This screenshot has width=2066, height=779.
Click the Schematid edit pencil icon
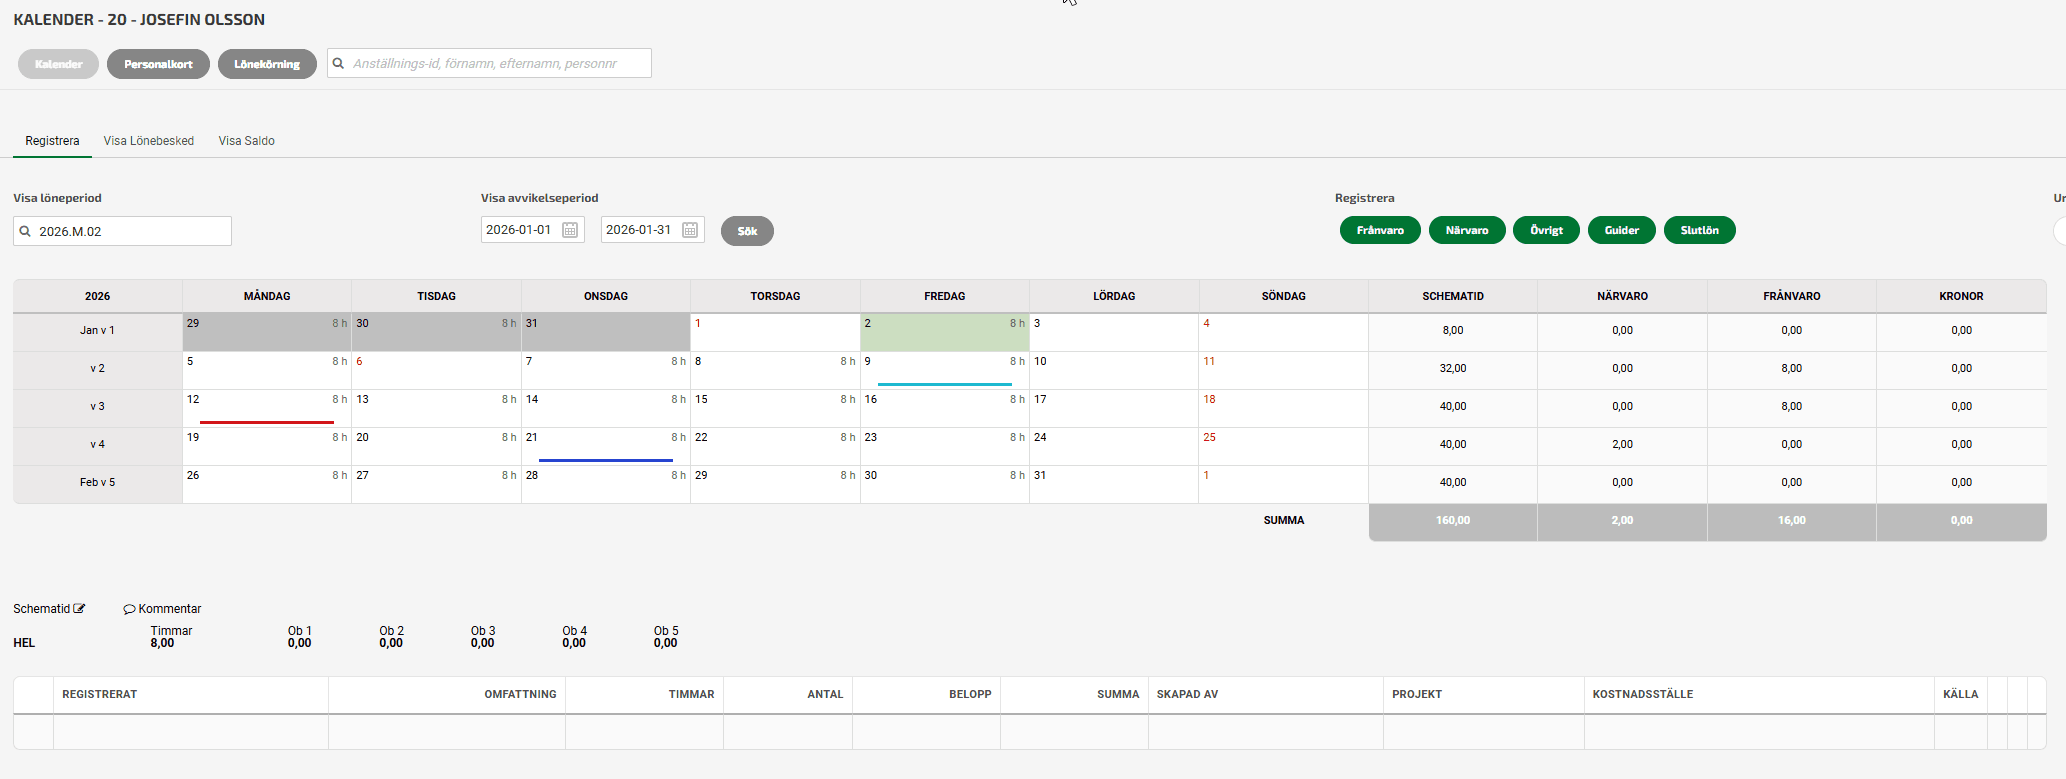[x=80, y=608]
